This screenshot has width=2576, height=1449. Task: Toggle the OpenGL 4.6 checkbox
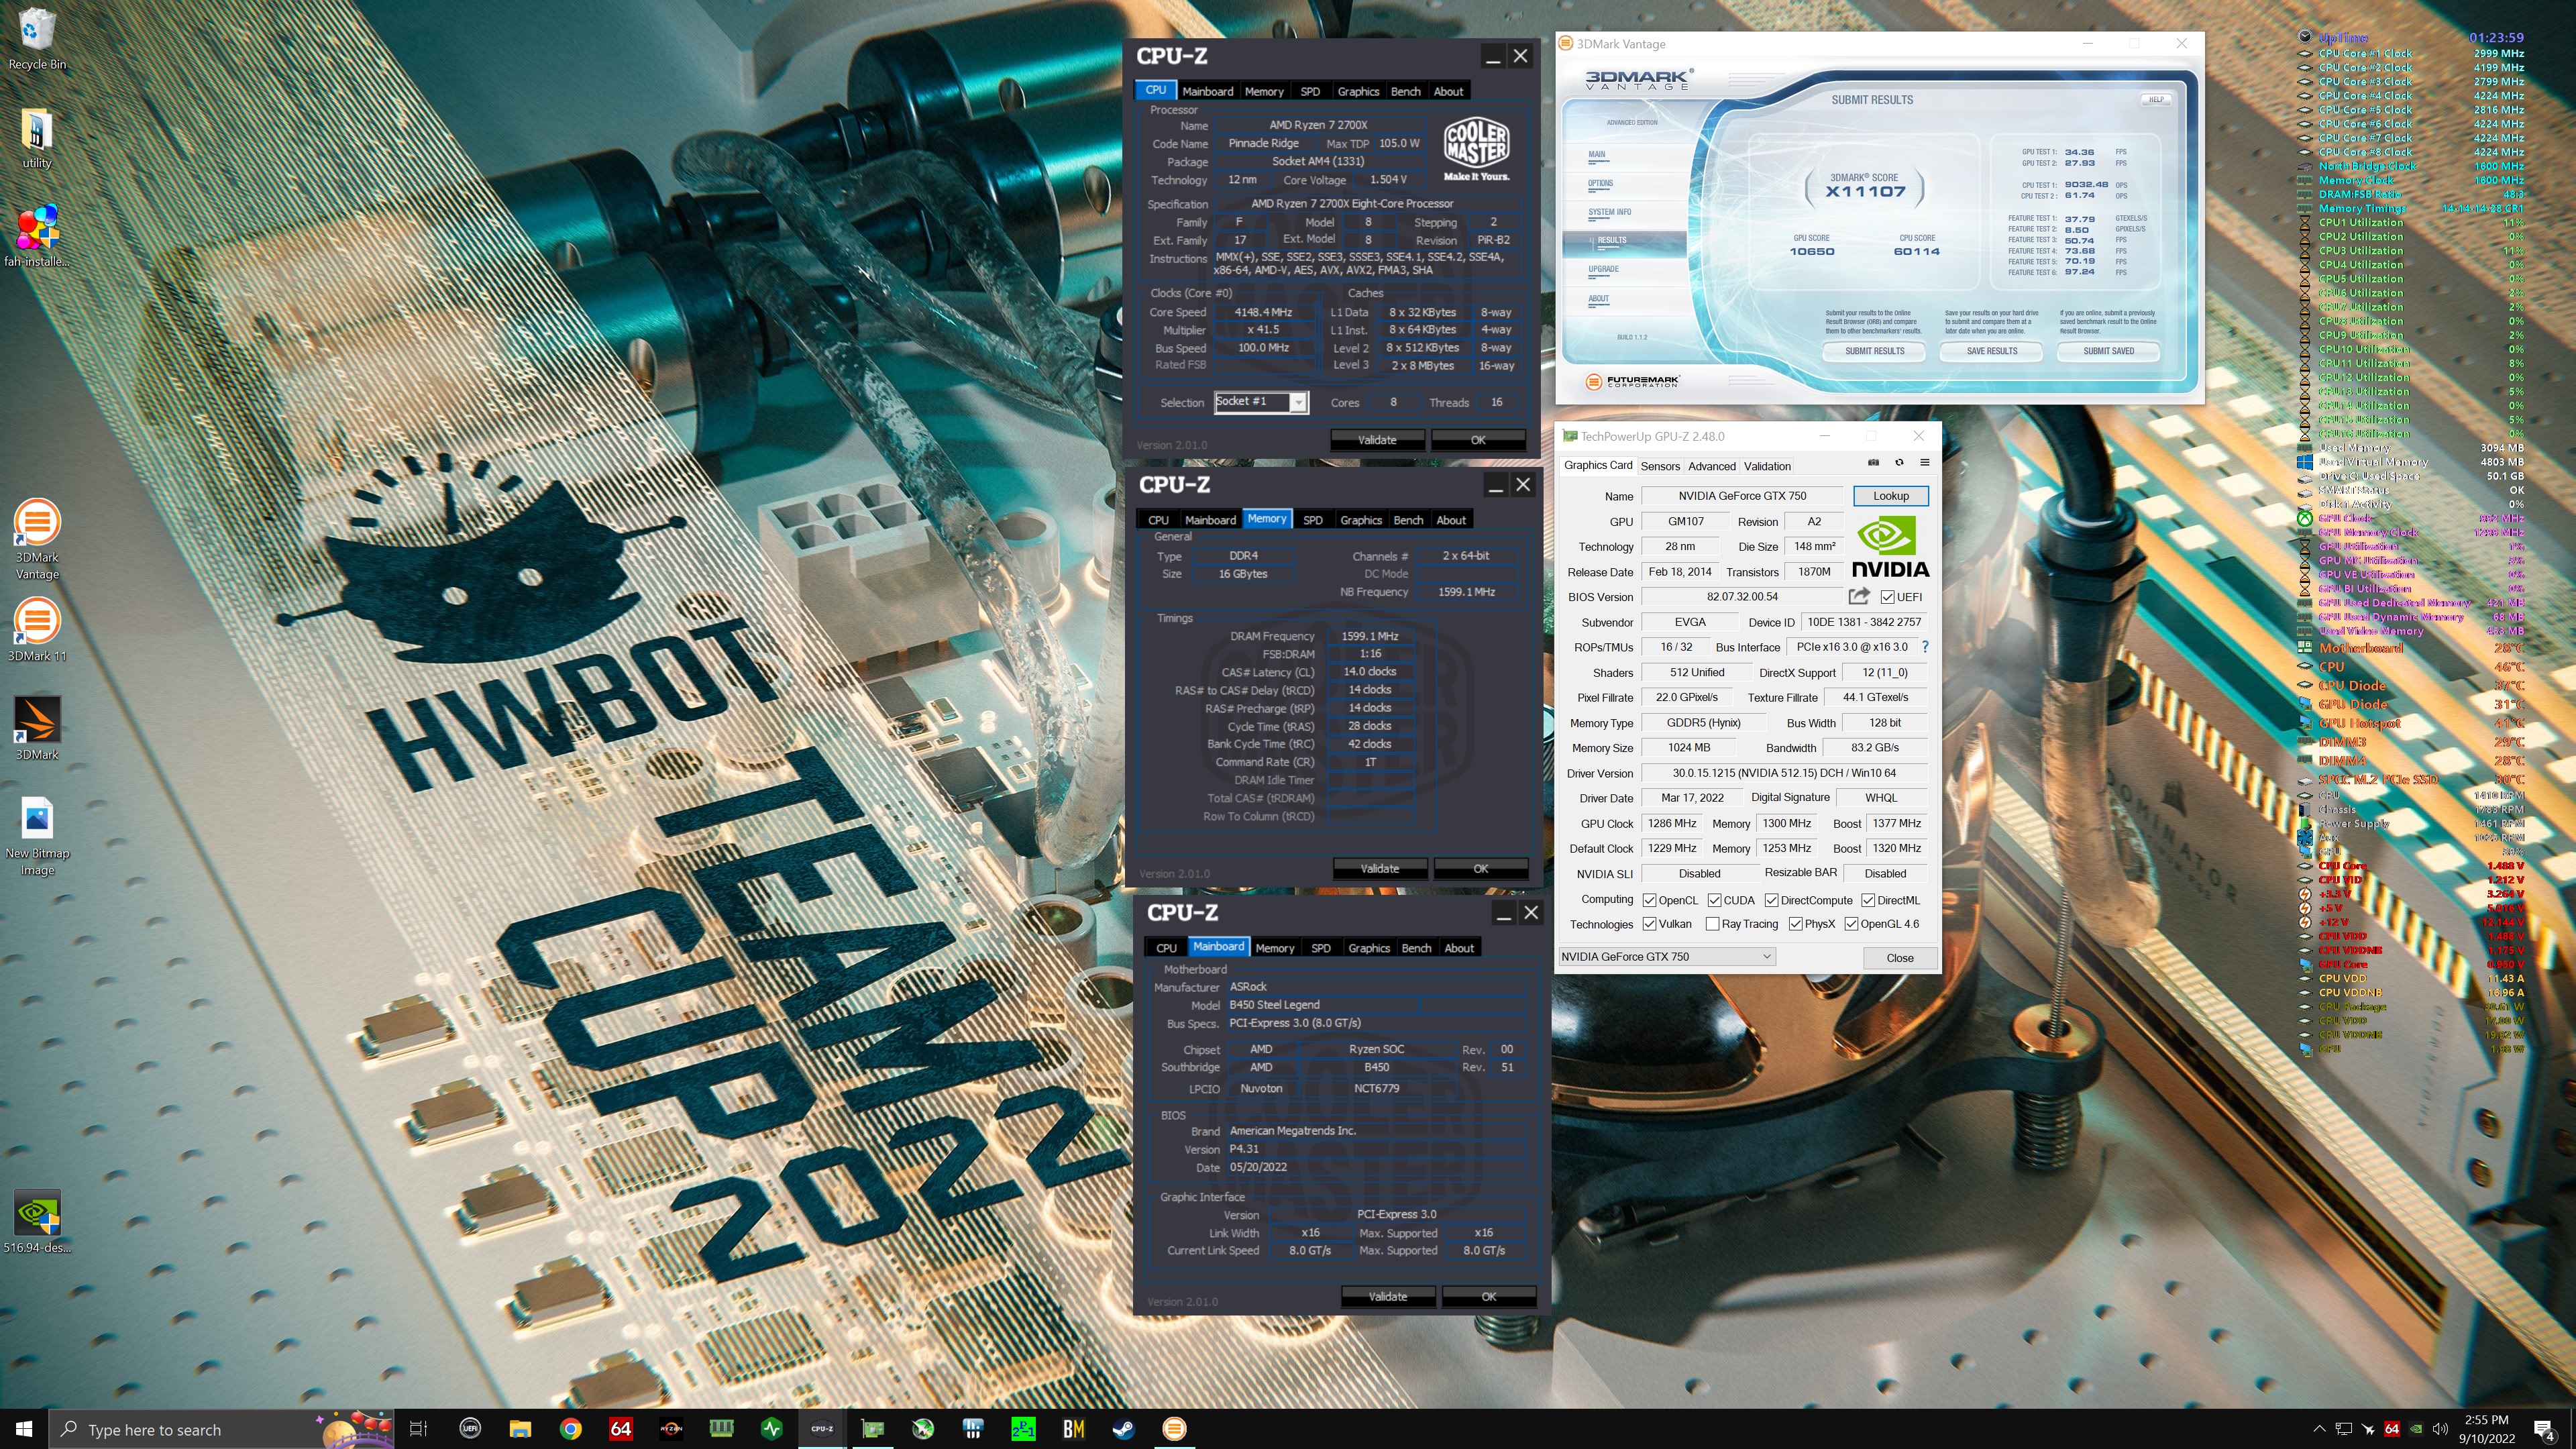1852,924
